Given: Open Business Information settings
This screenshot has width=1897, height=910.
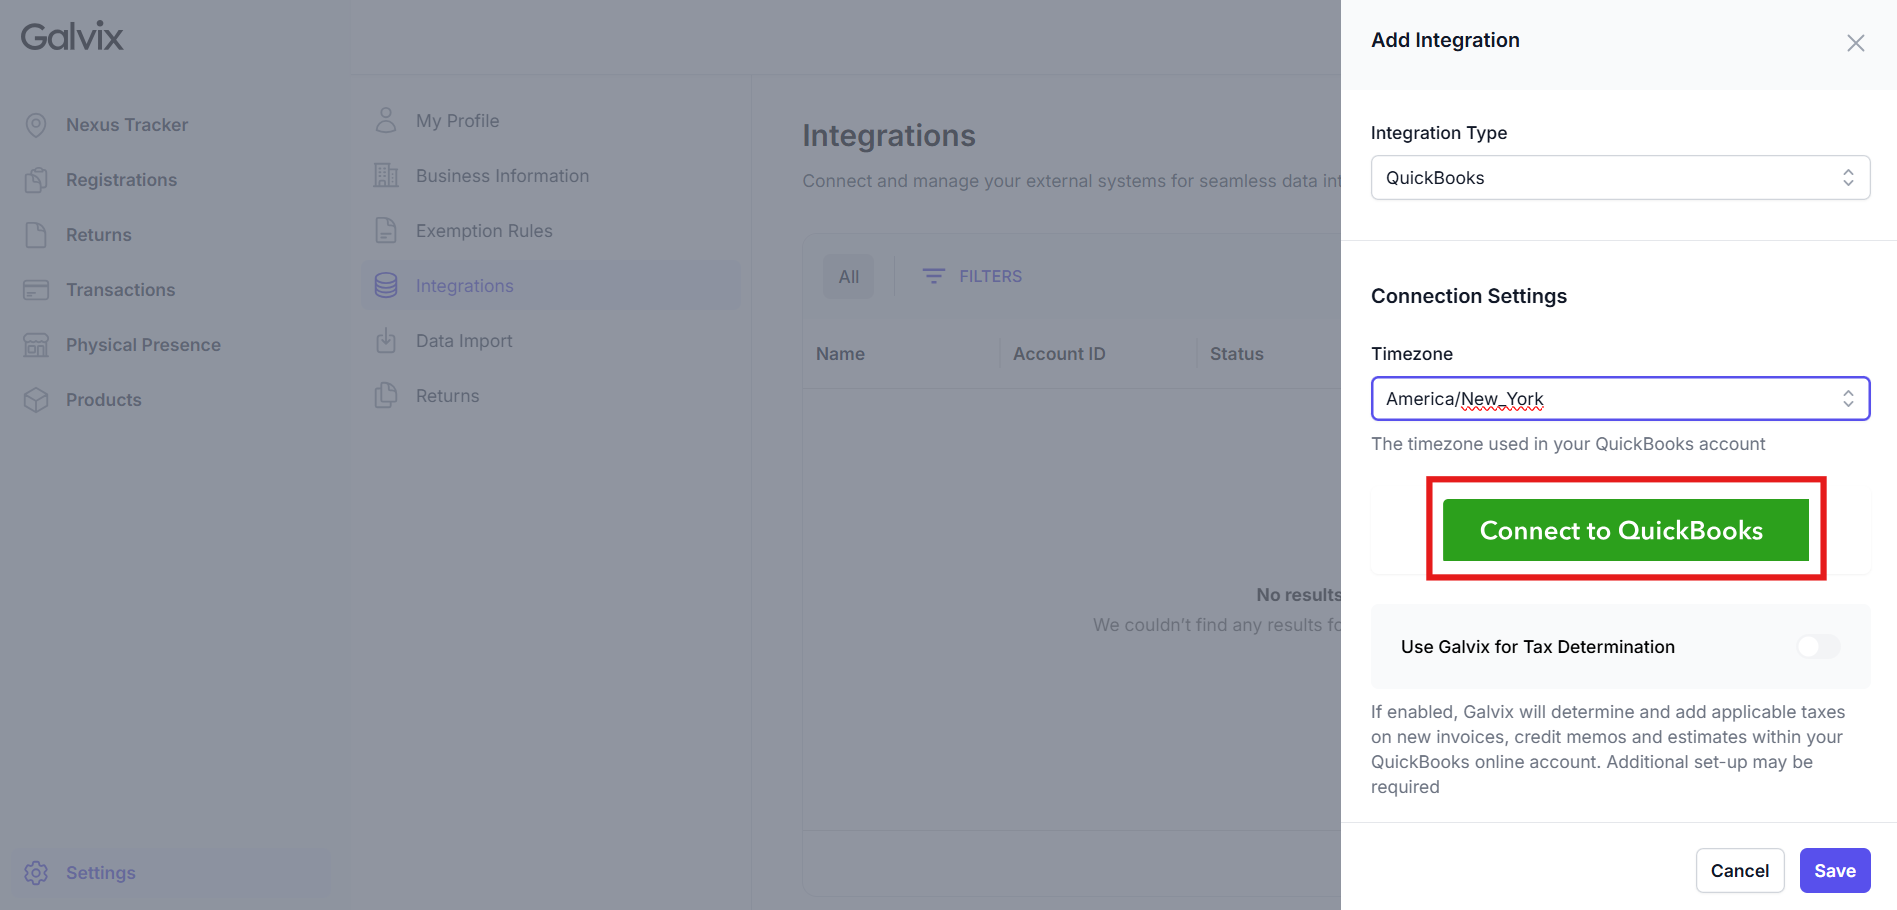Looking at the screenshot, I should 502,176.
